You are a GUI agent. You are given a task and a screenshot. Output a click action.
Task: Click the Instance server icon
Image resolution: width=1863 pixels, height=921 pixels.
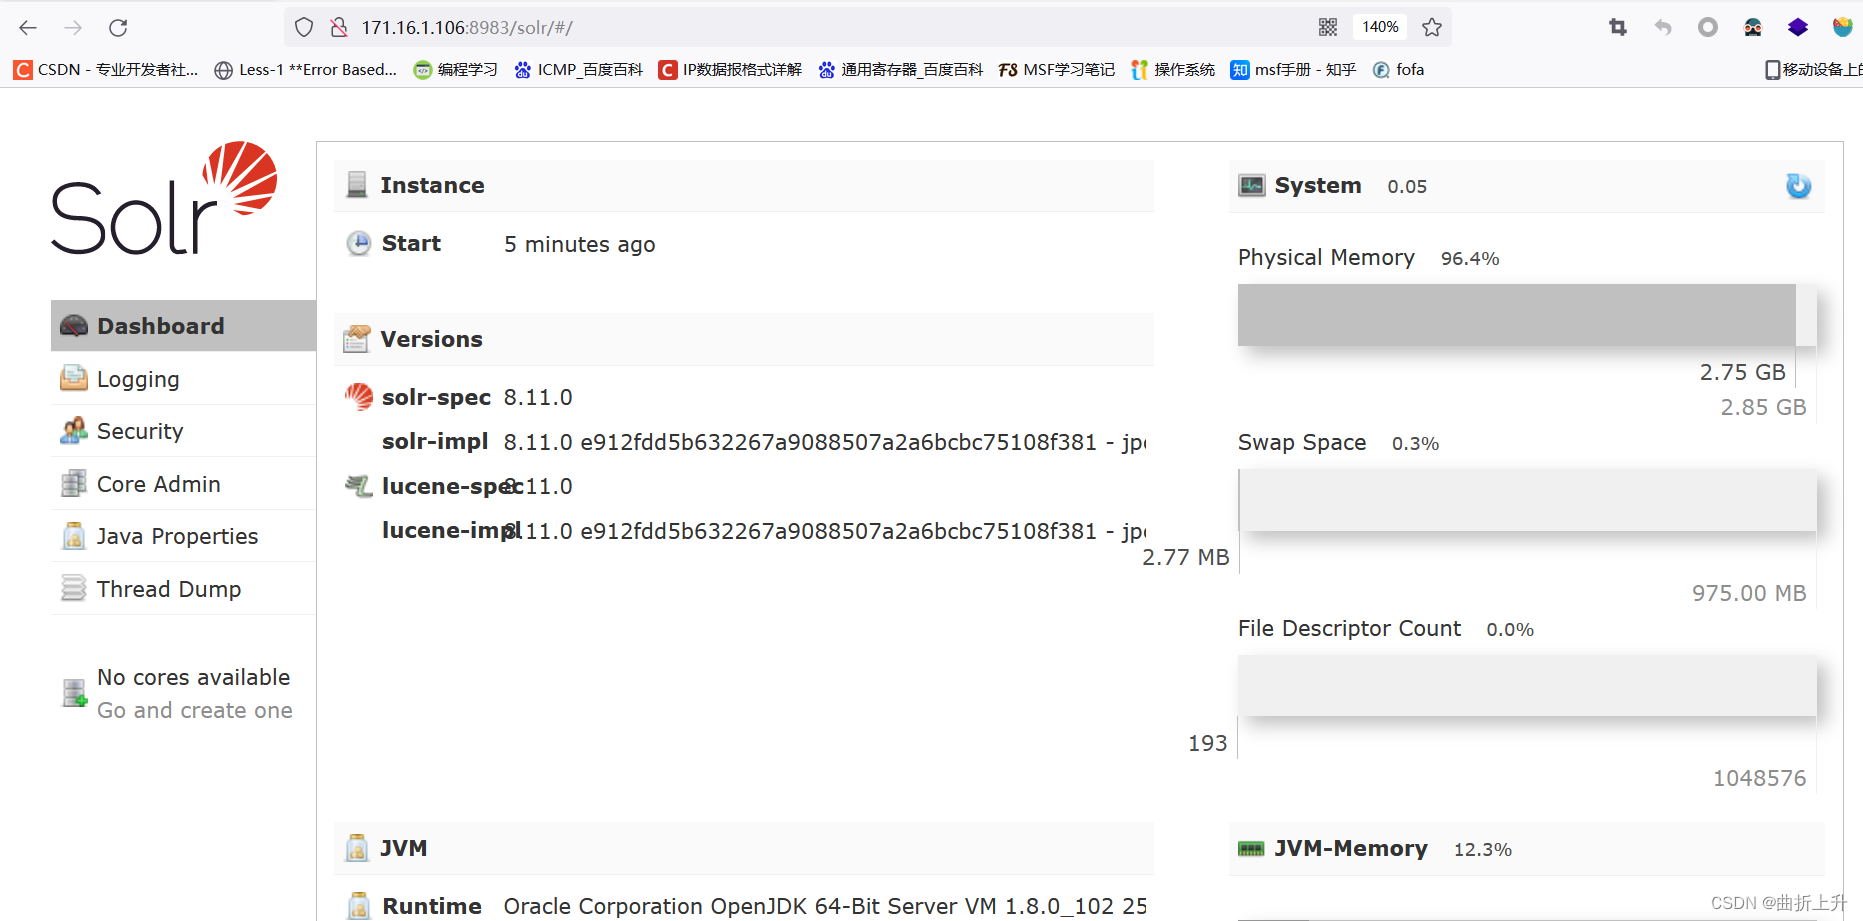357,185
